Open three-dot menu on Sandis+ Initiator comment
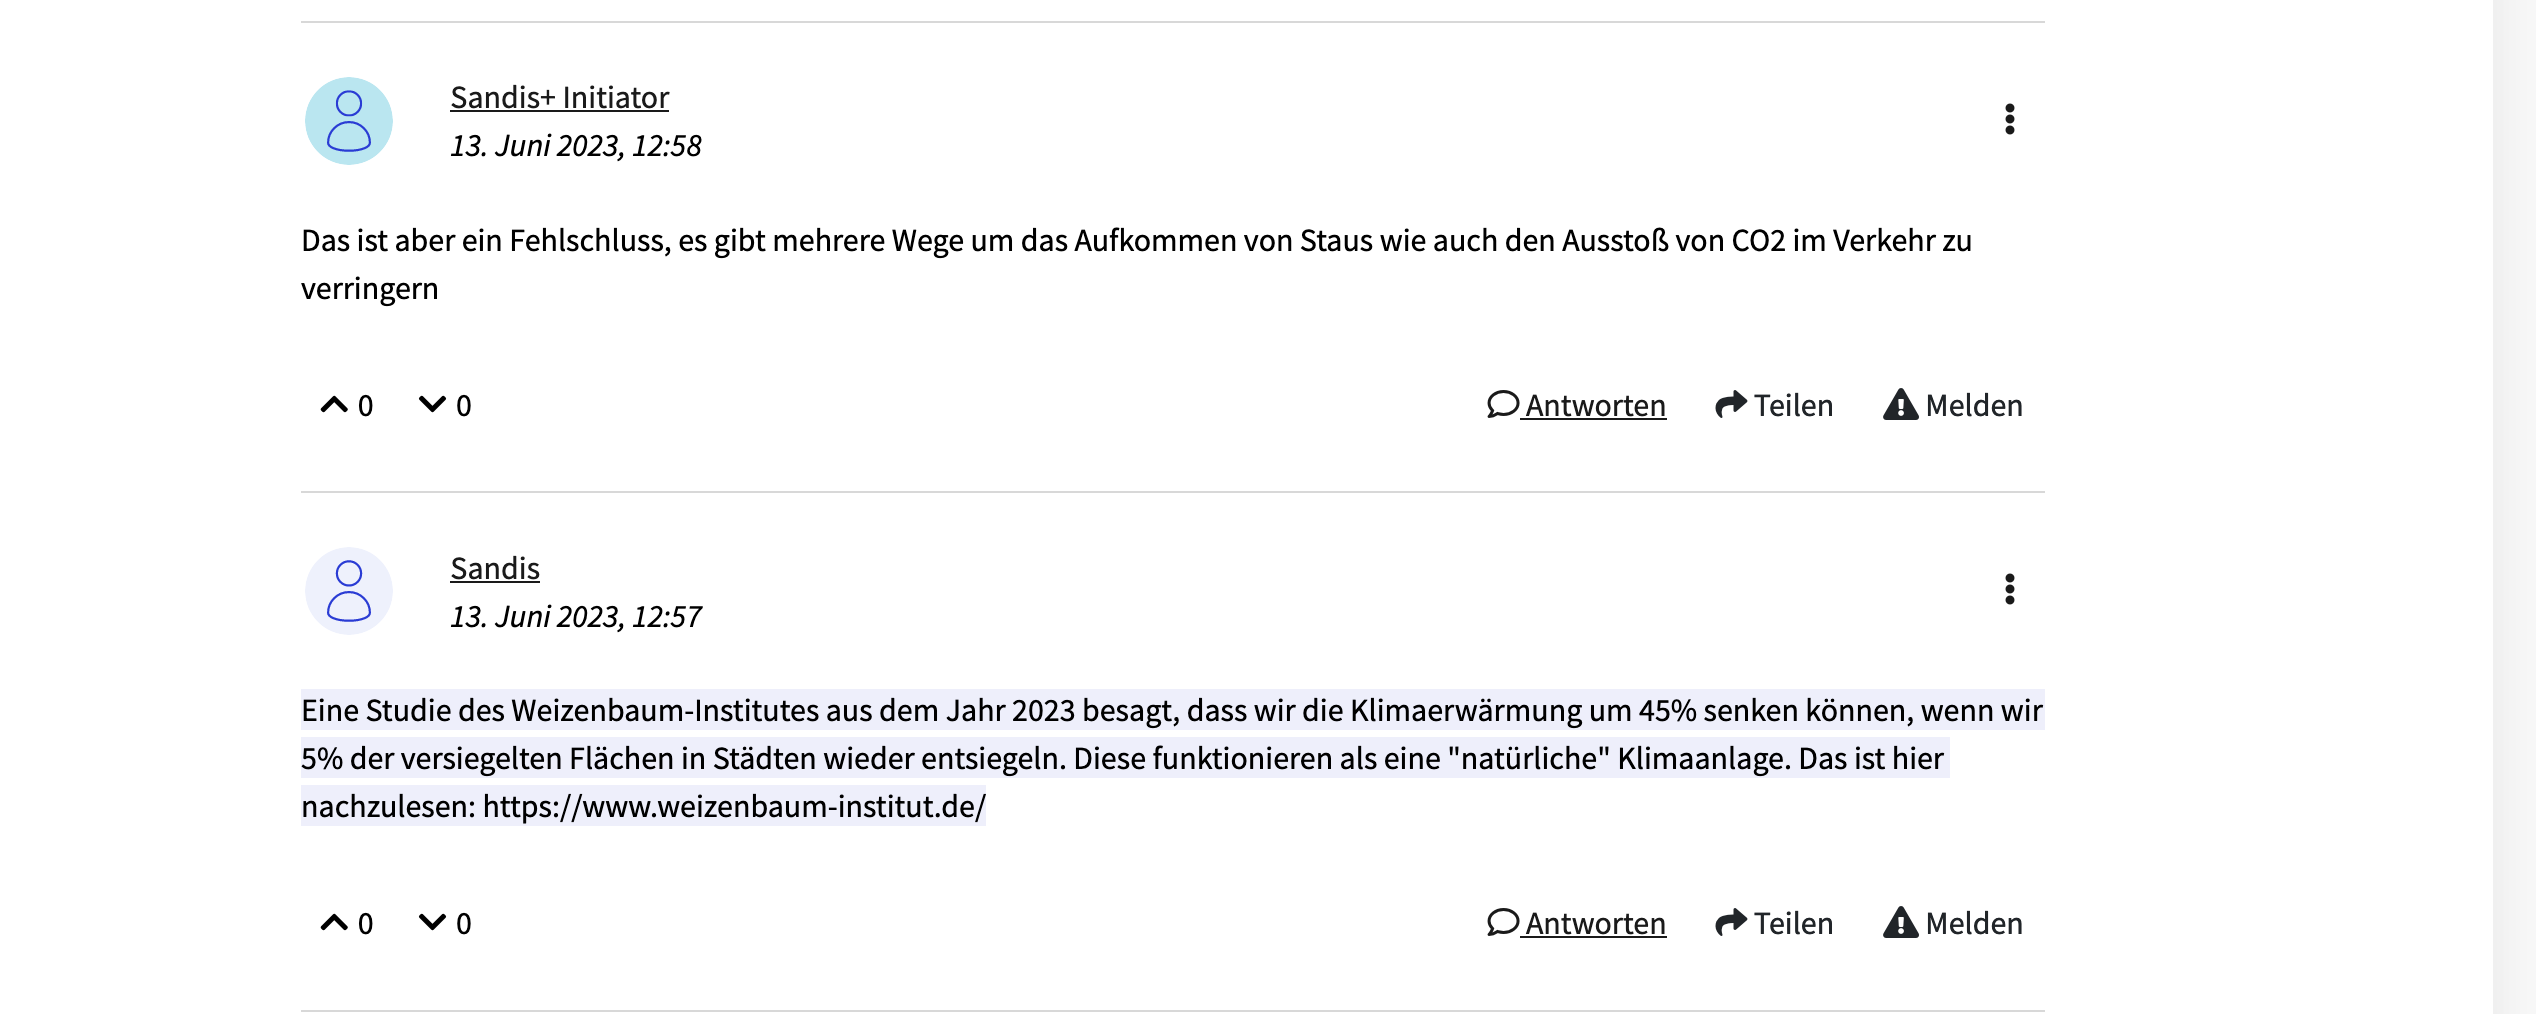Screen dimensions: 2536x1014 pos(2009,119)
